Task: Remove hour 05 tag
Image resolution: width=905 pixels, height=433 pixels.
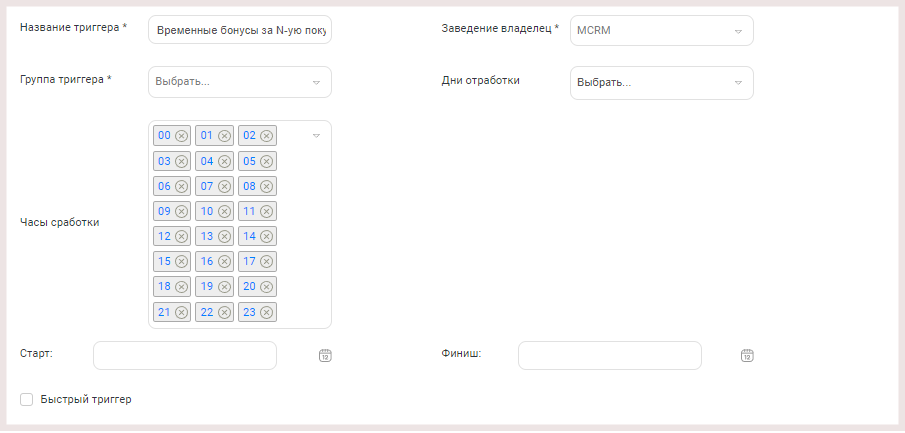Action: (266, 161)
